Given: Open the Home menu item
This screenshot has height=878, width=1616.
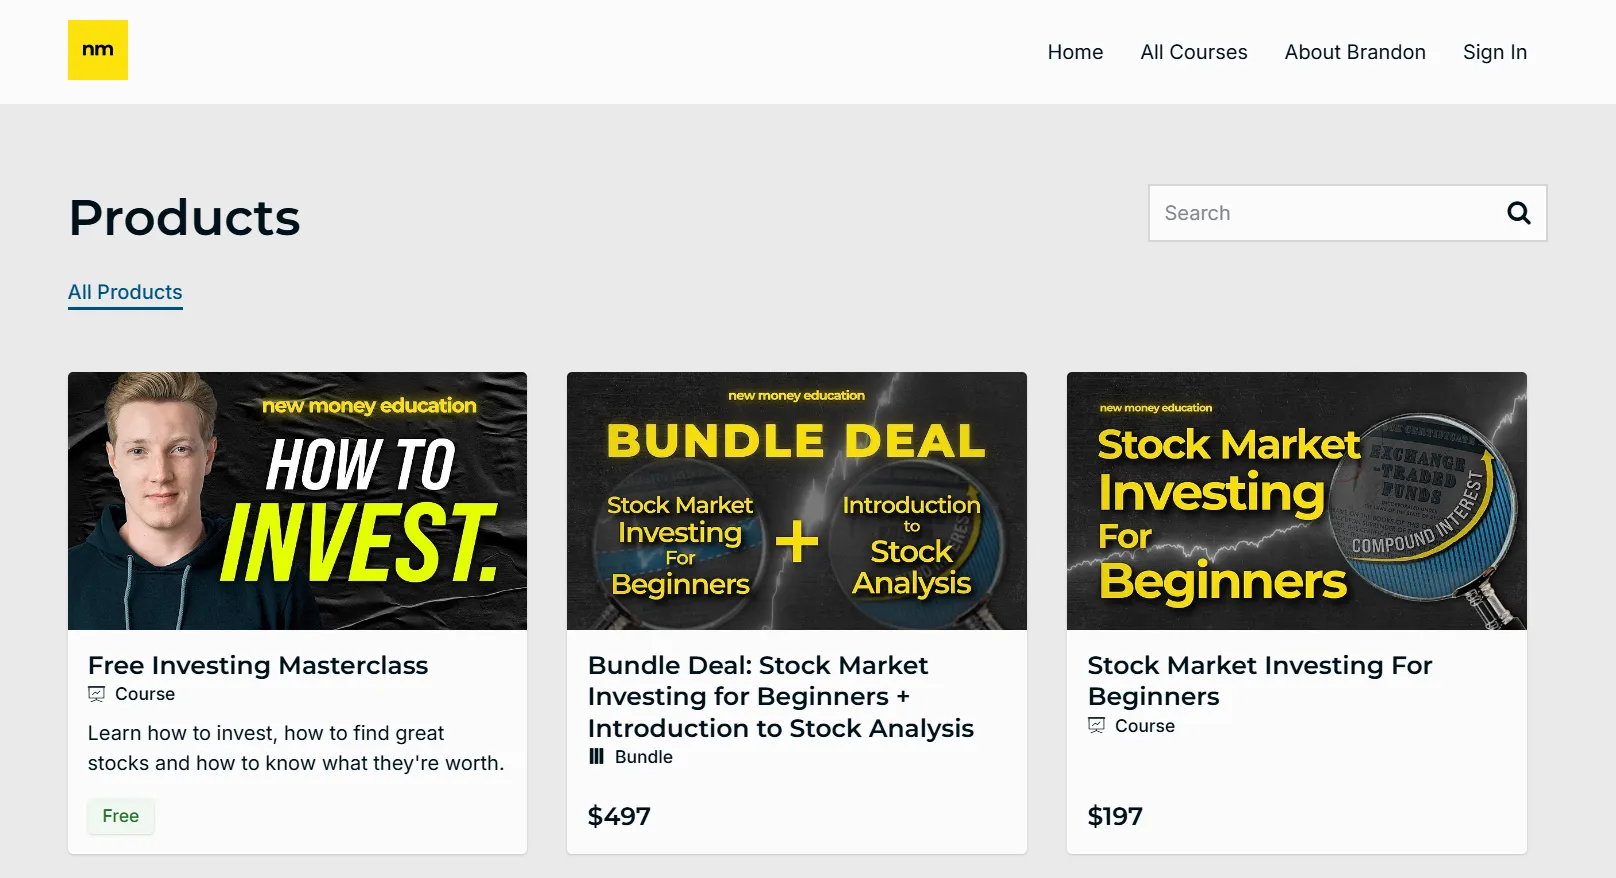Looking at the screenshot, I should pos(1075,52).
